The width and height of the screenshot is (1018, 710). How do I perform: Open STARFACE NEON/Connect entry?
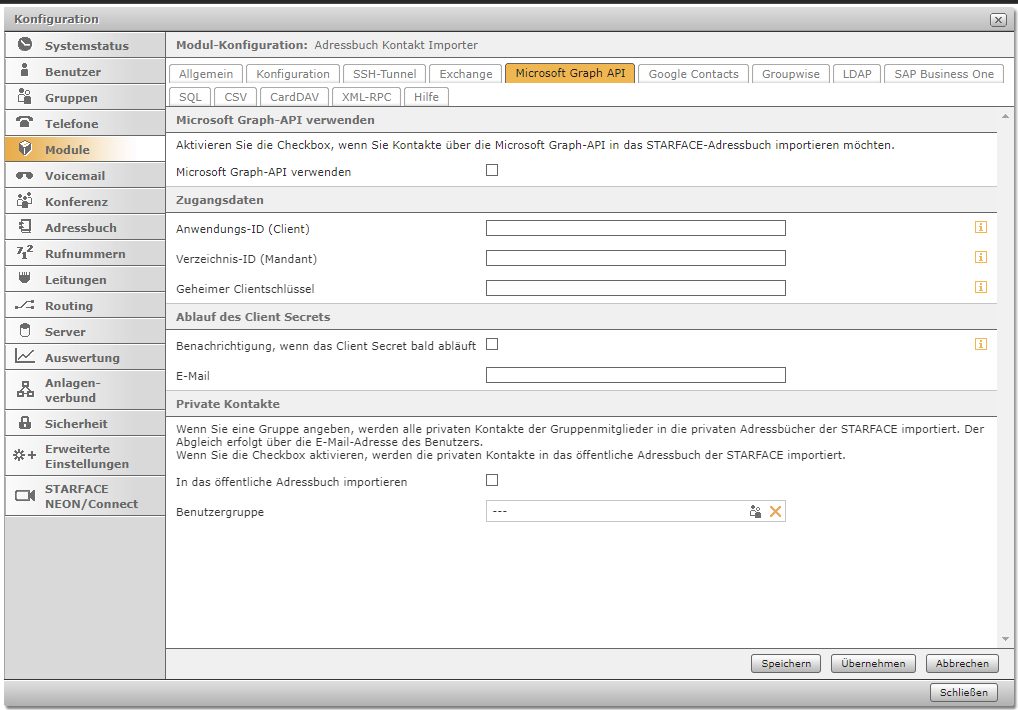(85, 496)
